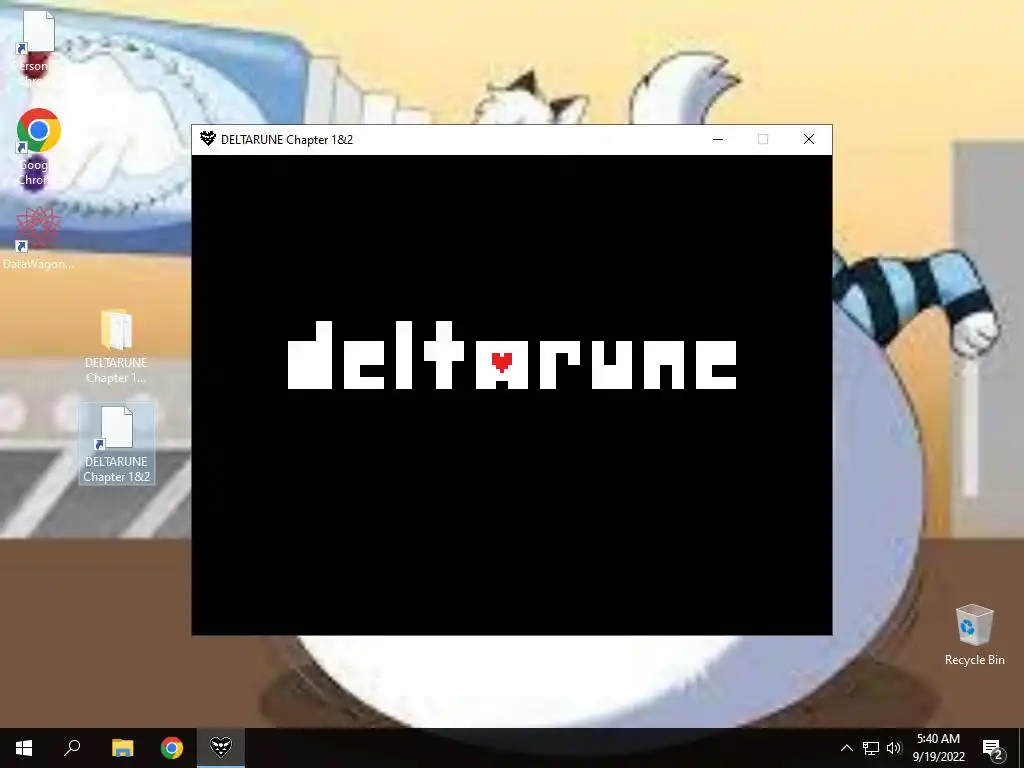Click DELTARUNE window title bar icon

click(208, 139)
